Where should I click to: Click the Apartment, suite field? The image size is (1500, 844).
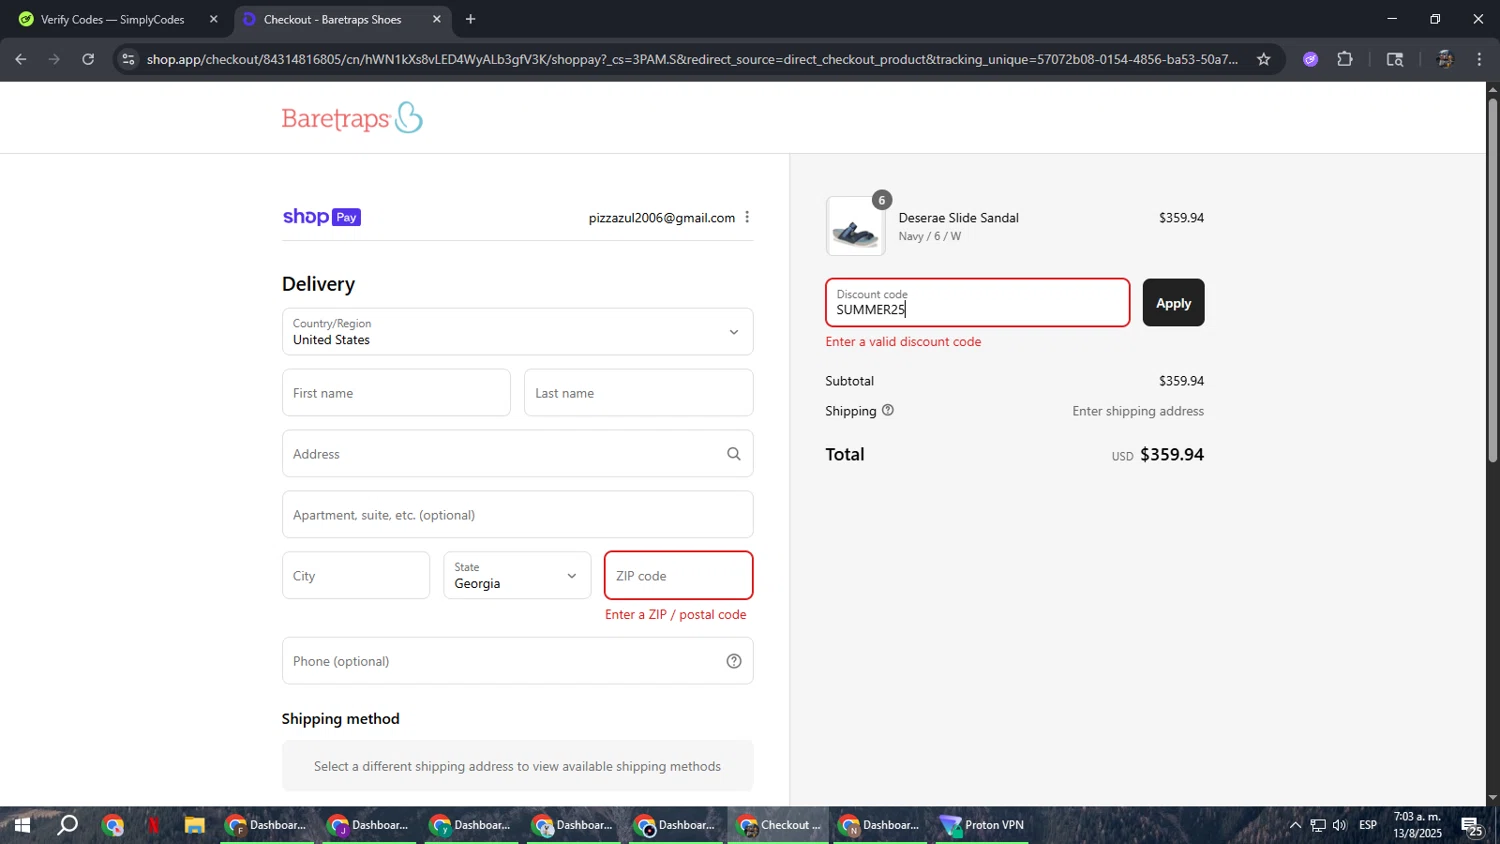coord(517,515)
